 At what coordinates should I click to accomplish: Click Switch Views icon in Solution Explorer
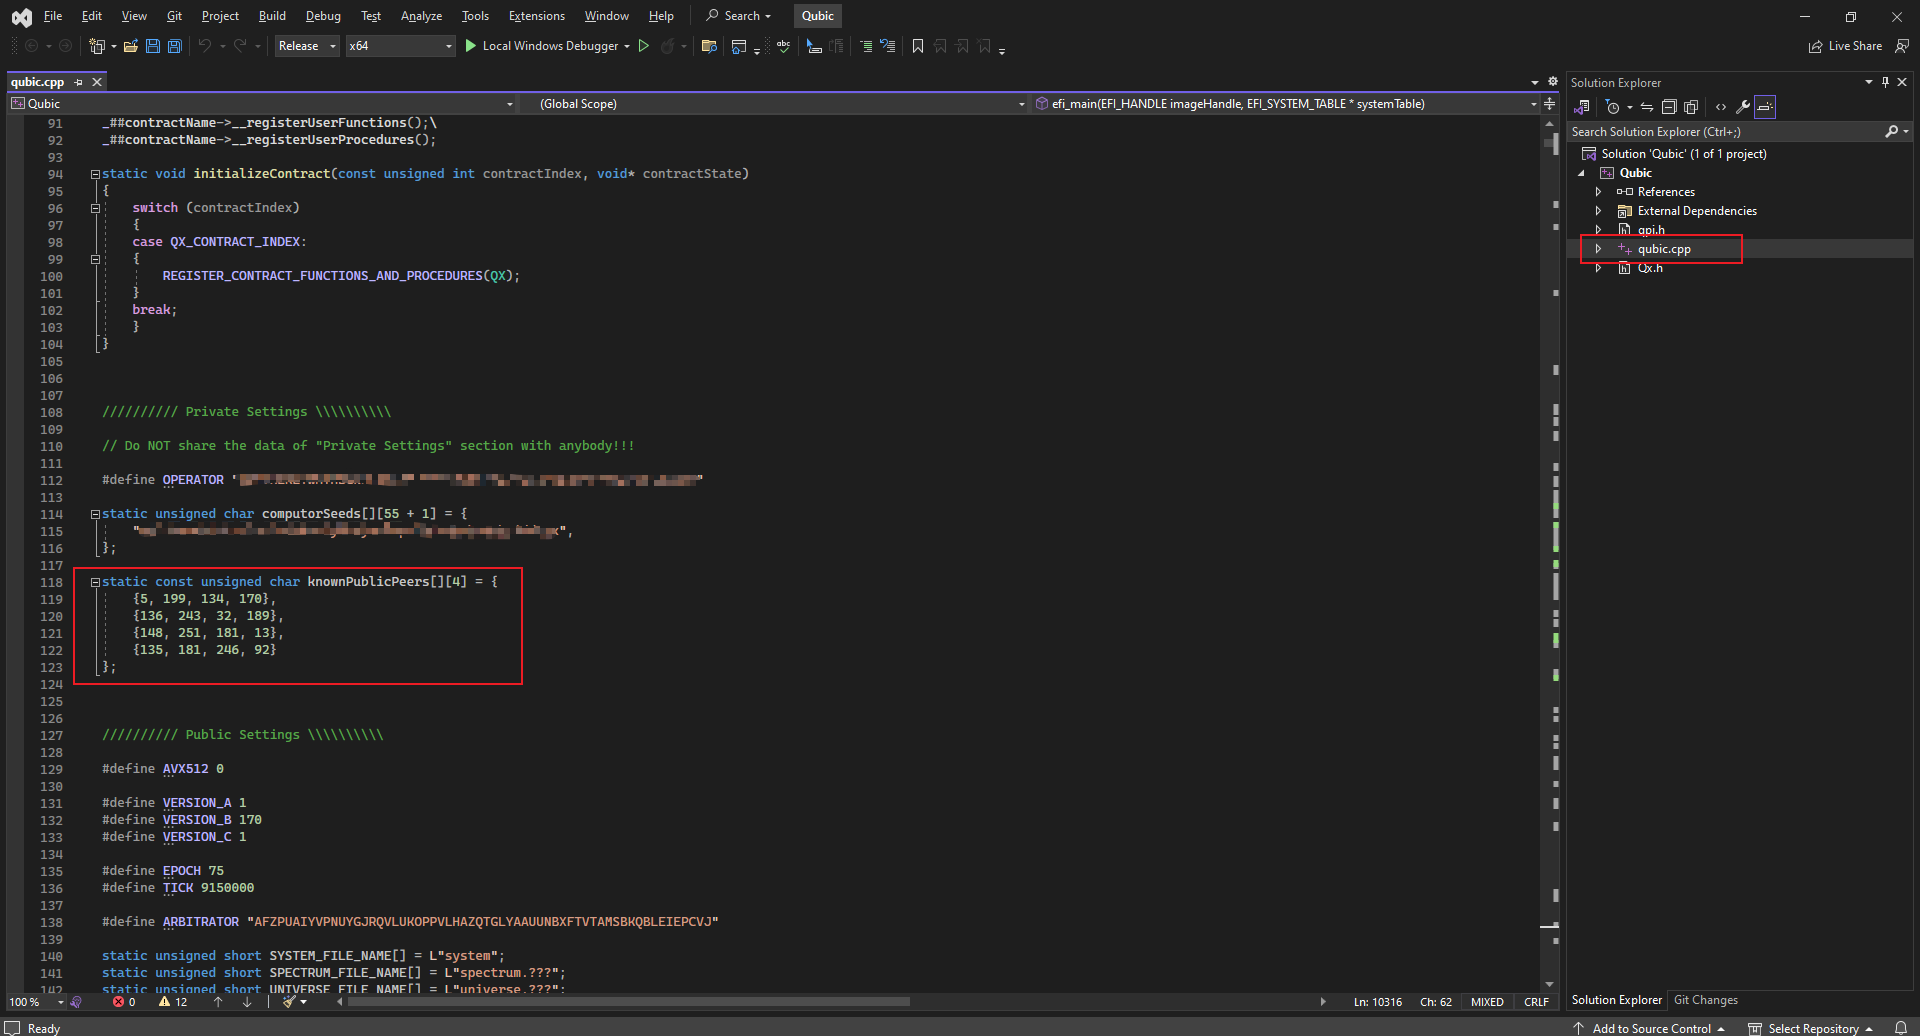click(x=1582, y=107)
